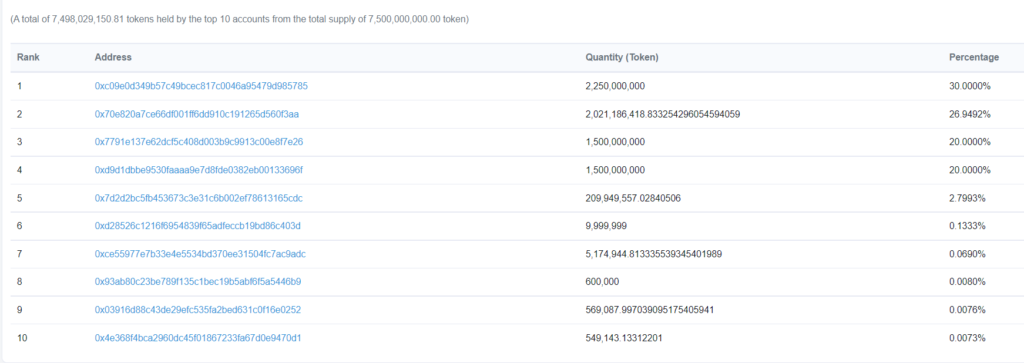Click the top 10 accounts summary text

coord(239,20)
